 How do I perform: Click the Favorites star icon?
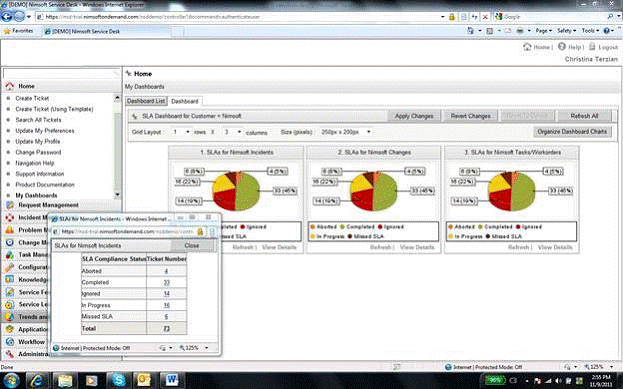click(7, 31)
